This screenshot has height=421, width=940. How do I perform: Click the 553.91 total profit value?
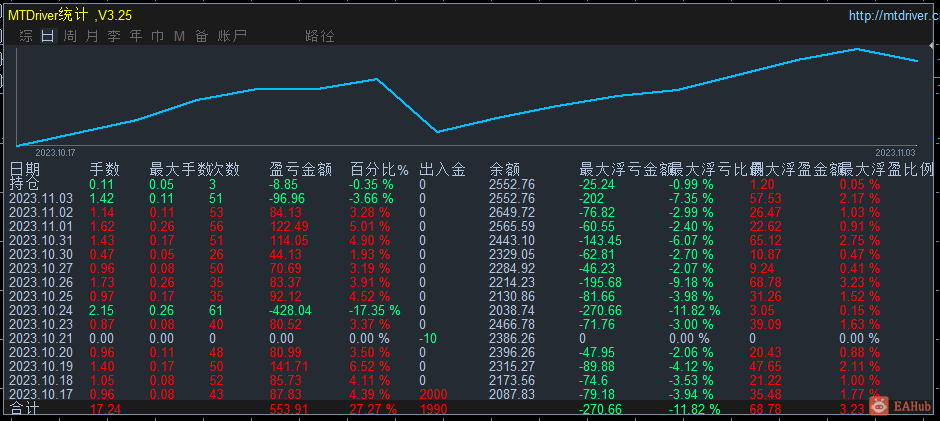point(291,409)
